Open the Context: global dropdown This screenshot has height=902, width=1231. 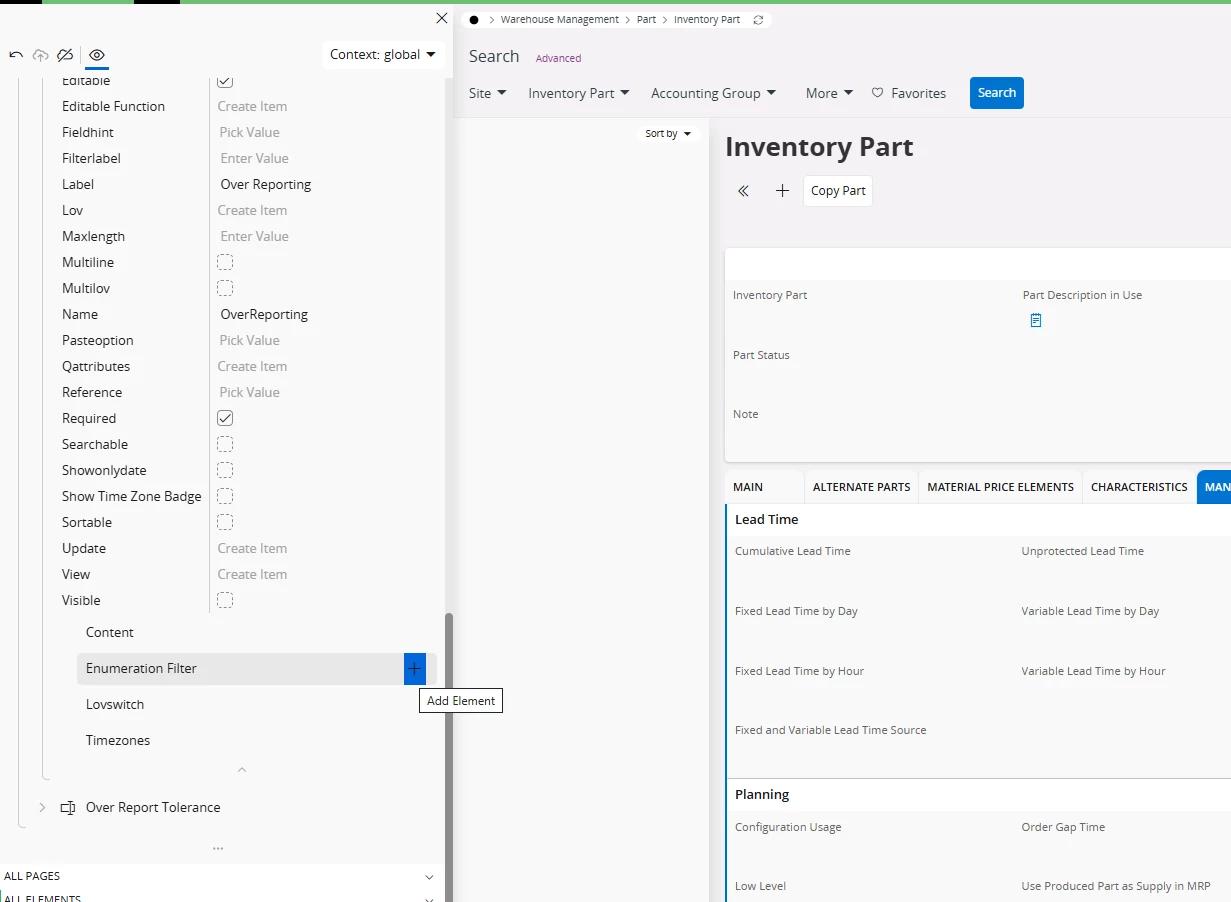(384, 54)
